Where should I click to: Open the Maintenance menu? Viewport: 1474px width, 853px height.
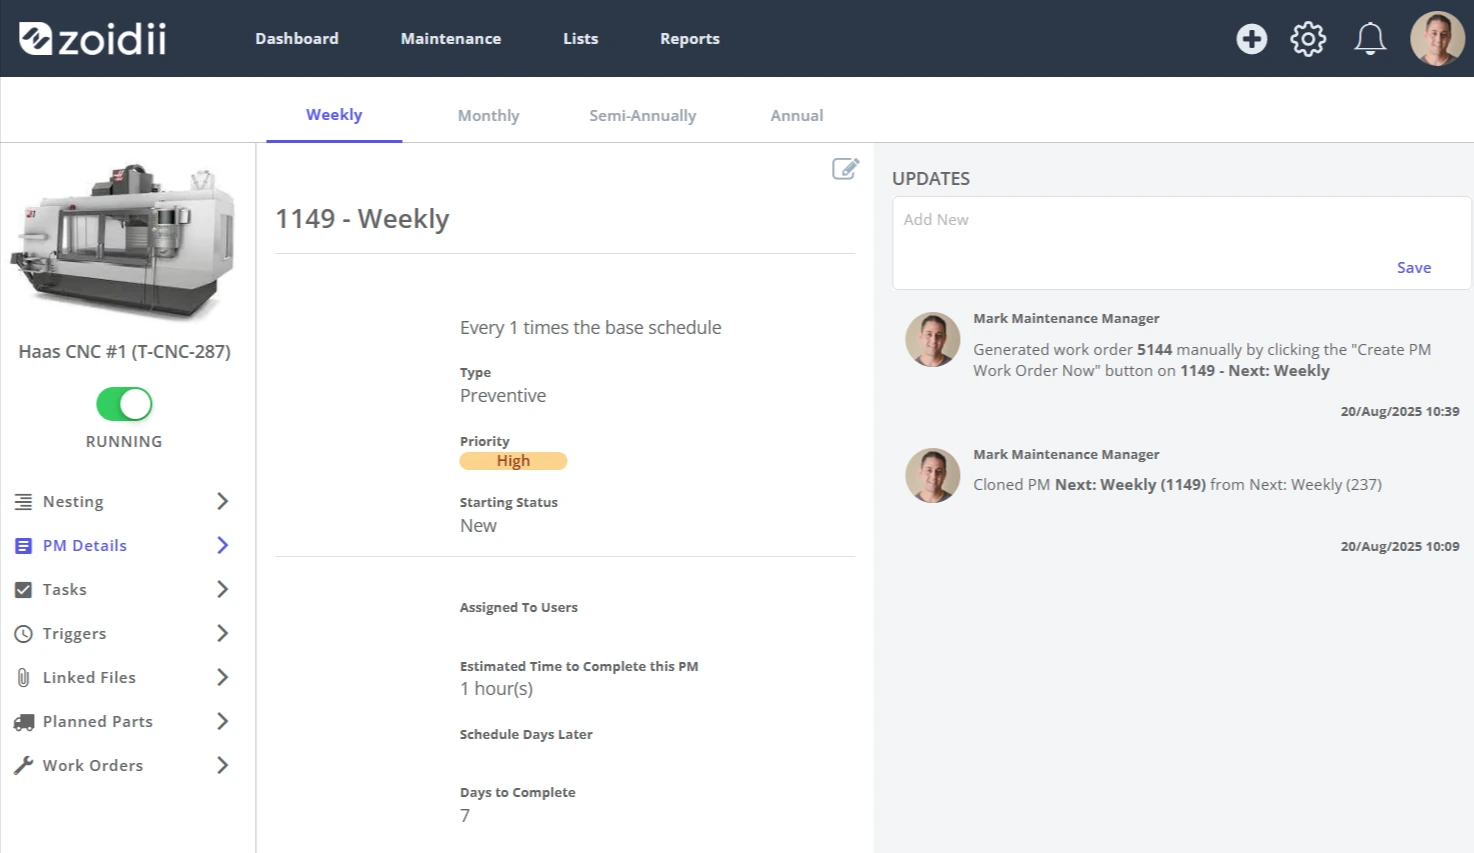tap(451, 39)
